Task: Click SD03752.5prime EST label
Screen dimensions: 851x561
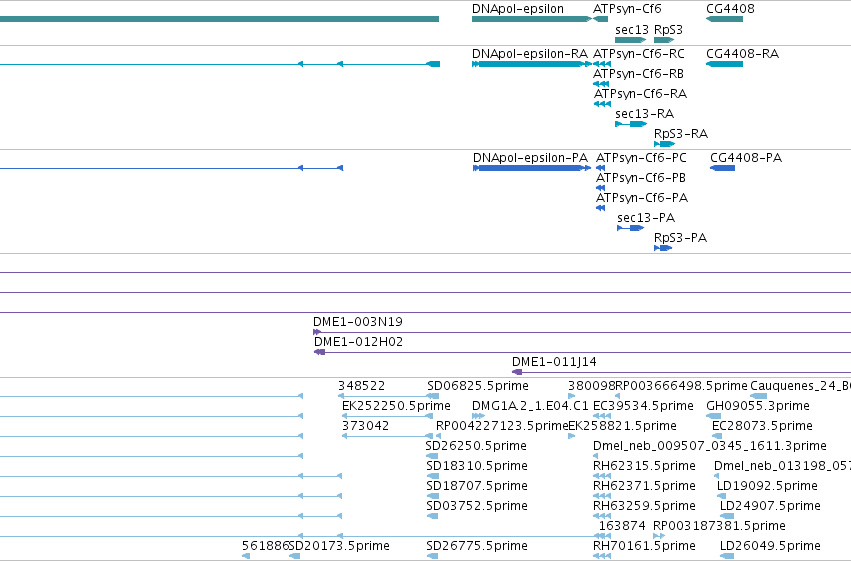Action: tap(477, 506)
